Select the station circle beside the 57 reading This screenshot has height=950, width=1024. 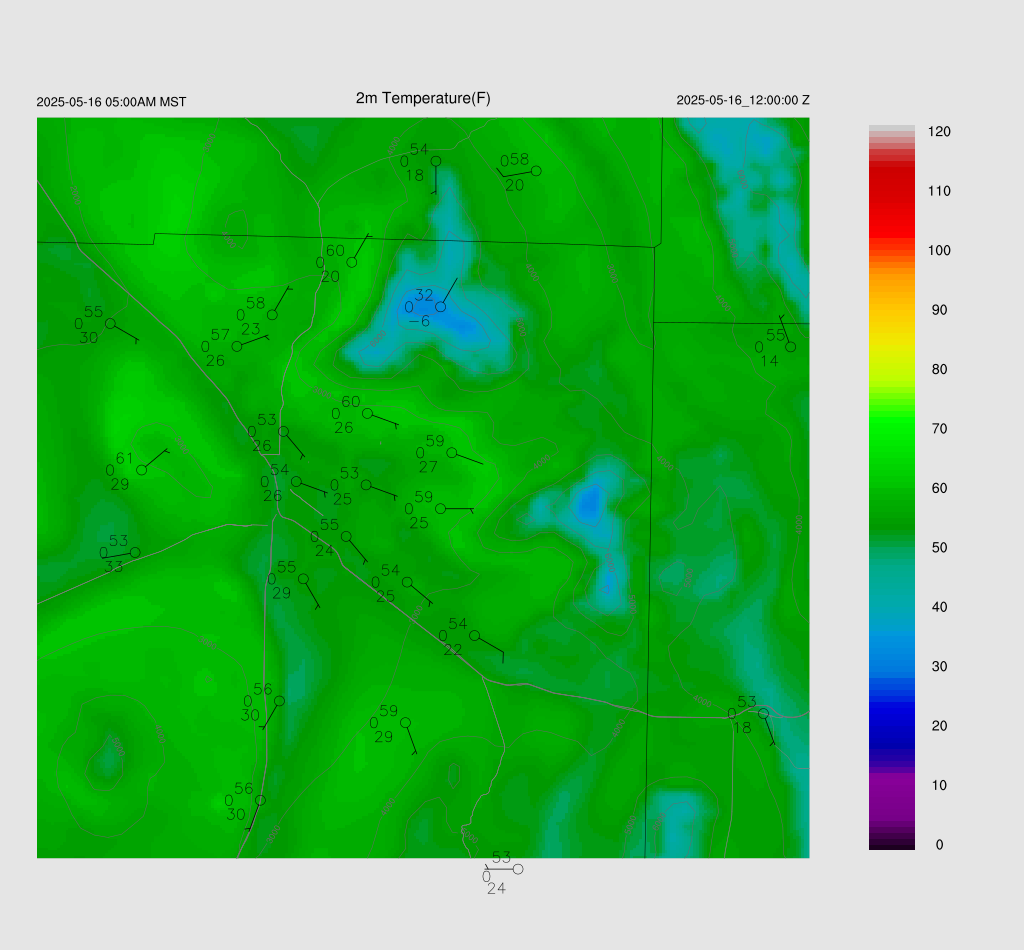click(237, 347)
